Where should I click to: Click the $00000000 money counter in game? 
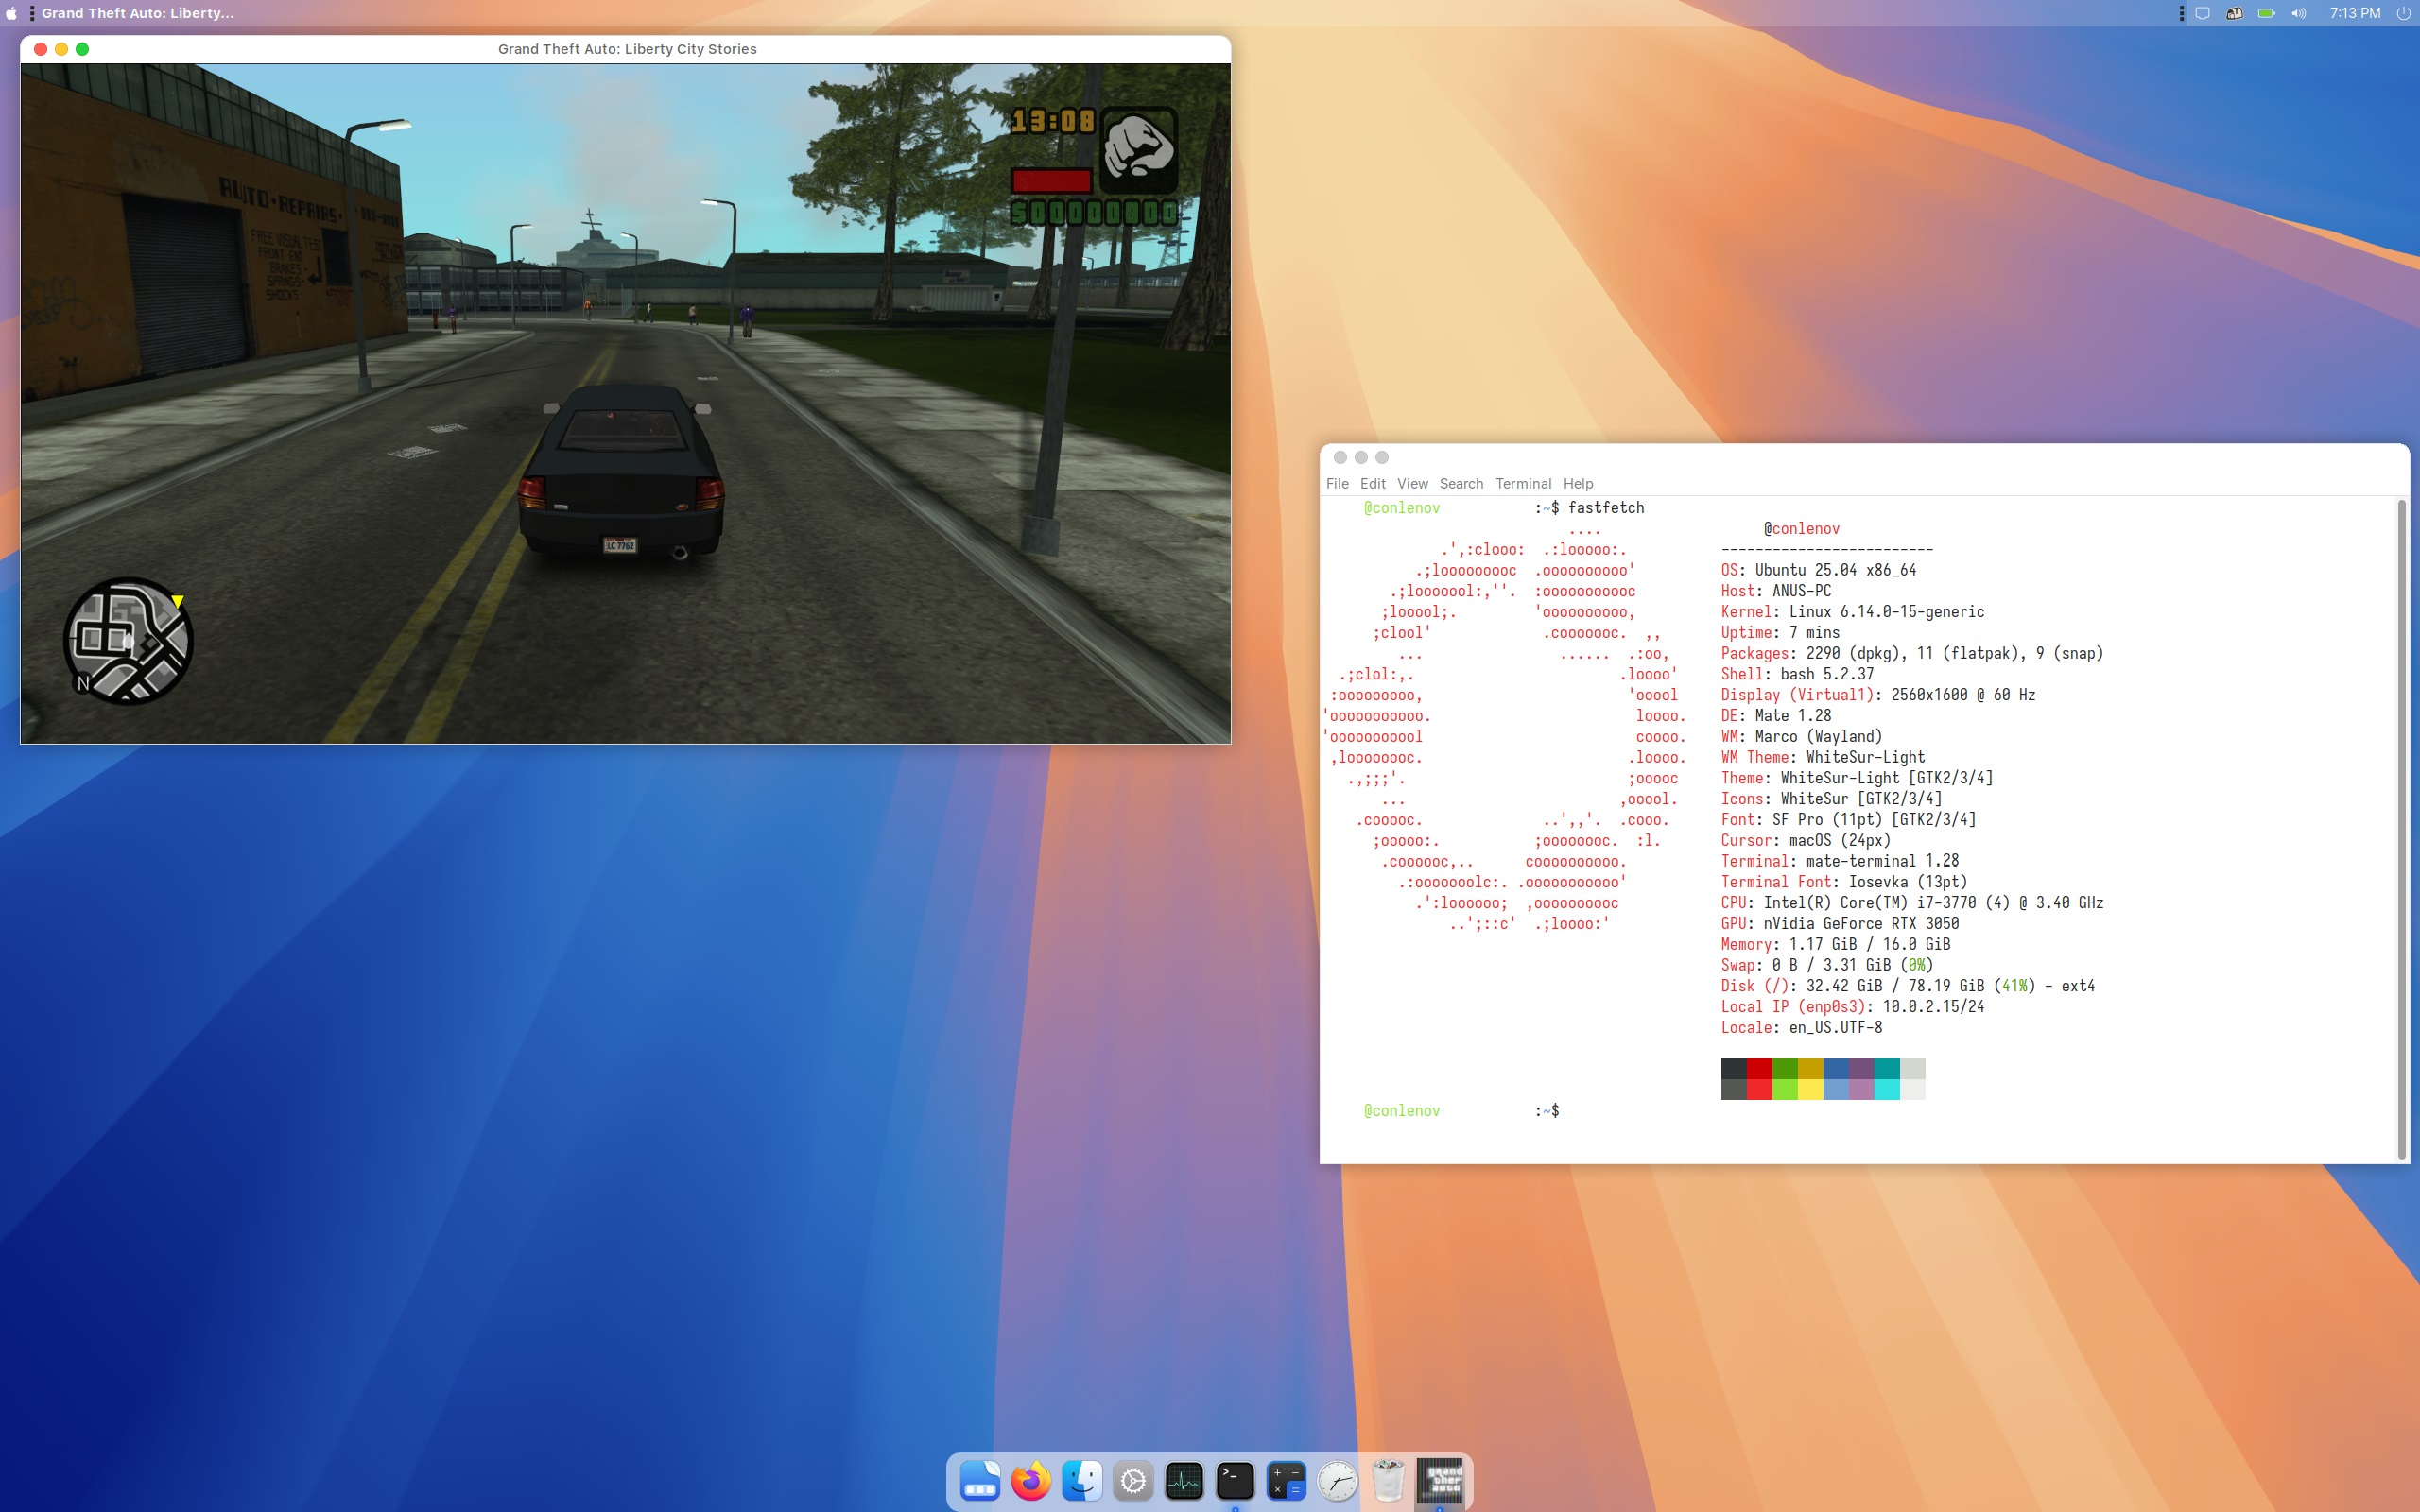click(1094, 213)
